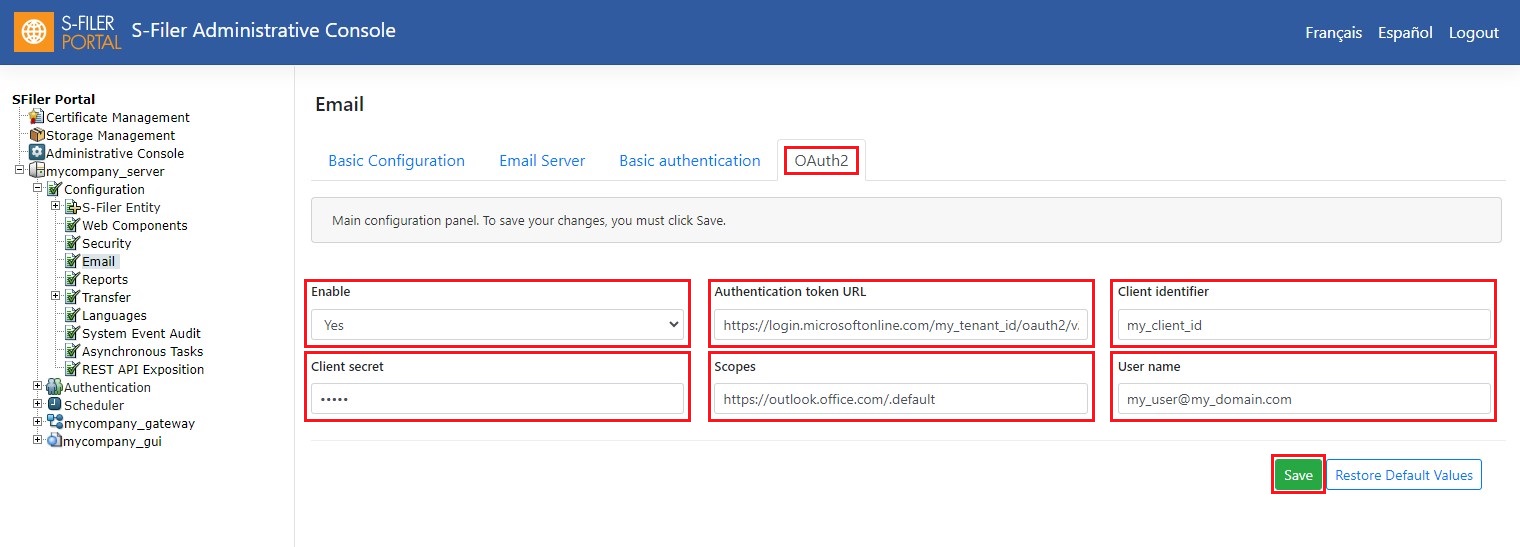Click the Logout link
Image resolution: width=1520 pixels, height=547 pixels.
[x=1474, y=33]
